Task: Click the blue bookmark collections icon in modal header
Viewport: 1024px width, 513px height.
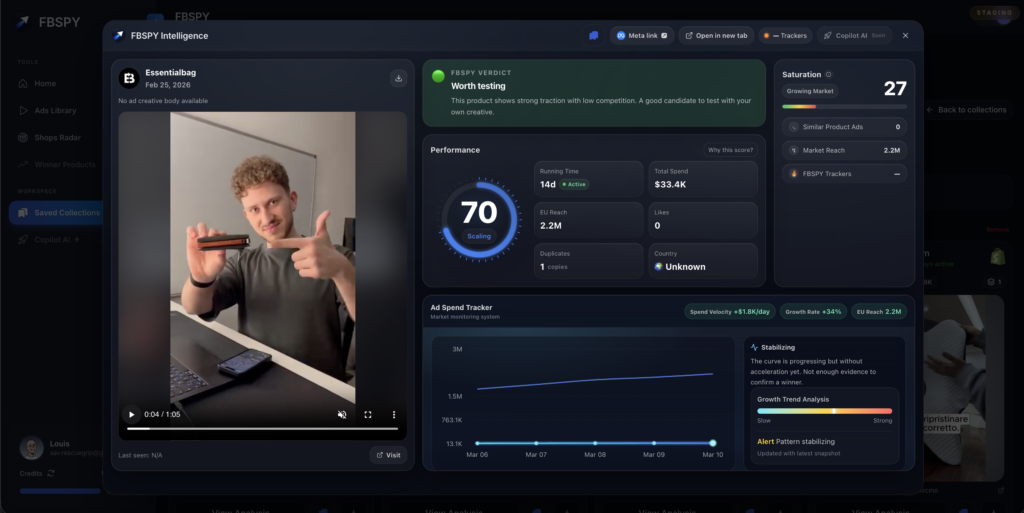Action: tap(594, 36)
